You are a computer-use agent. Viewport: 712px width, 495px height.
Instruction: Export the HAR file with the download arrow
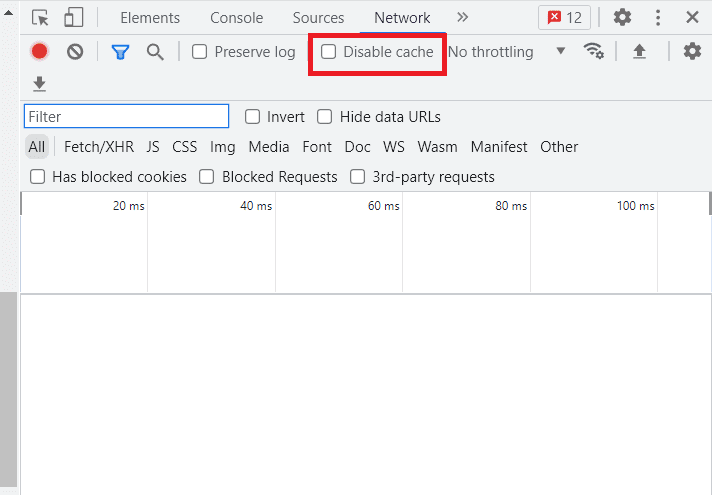tap(40, 84)
